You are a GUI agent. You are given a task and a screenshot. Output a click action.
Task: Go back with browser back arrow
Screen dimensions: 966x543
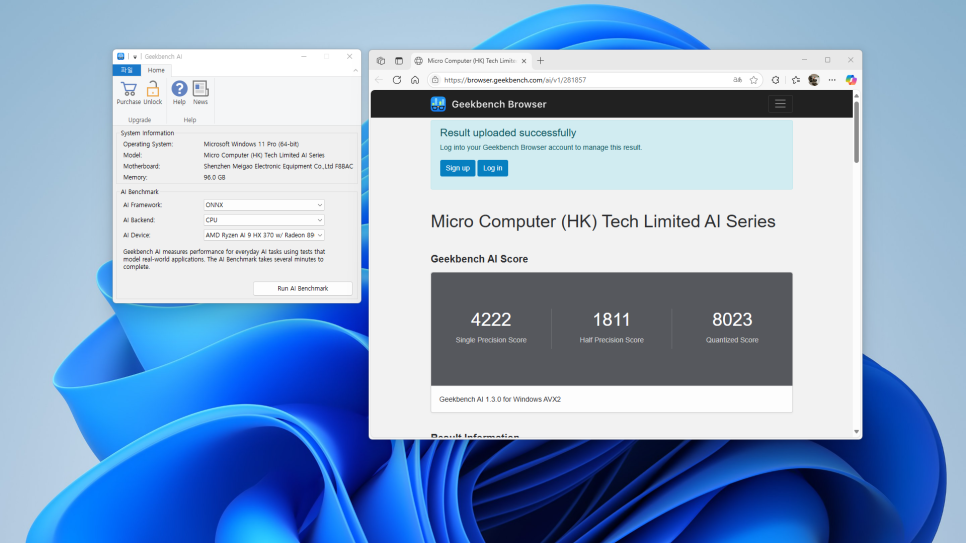point(379,80)
